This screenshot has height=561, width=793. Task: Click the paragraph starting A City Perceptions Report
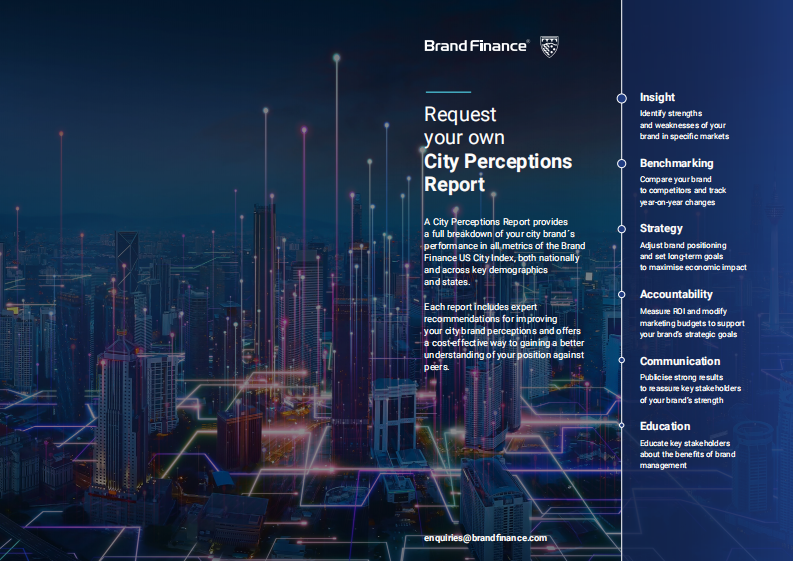504,251
